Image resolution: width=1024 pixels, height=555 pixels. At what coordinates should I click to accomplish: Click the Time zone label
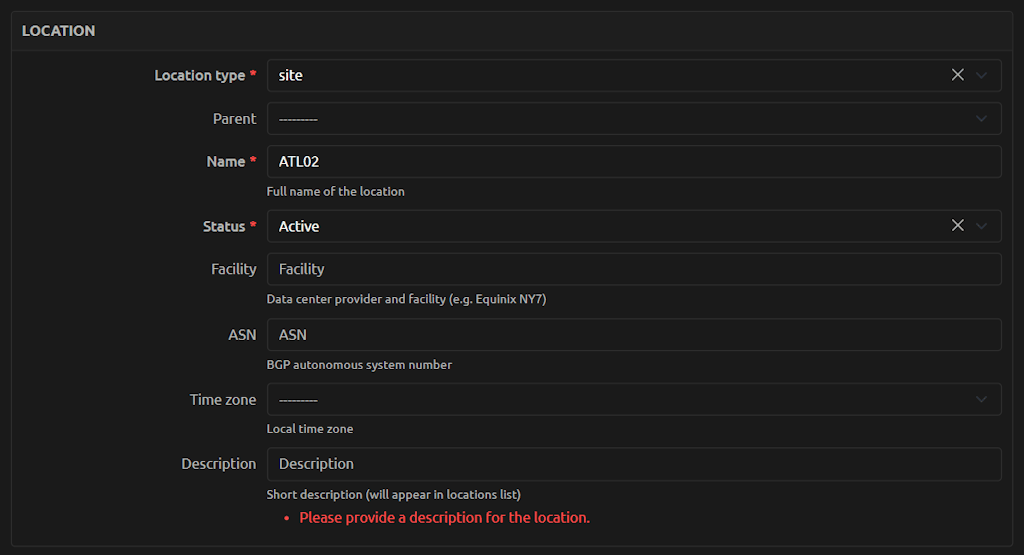tap(223, 399)
